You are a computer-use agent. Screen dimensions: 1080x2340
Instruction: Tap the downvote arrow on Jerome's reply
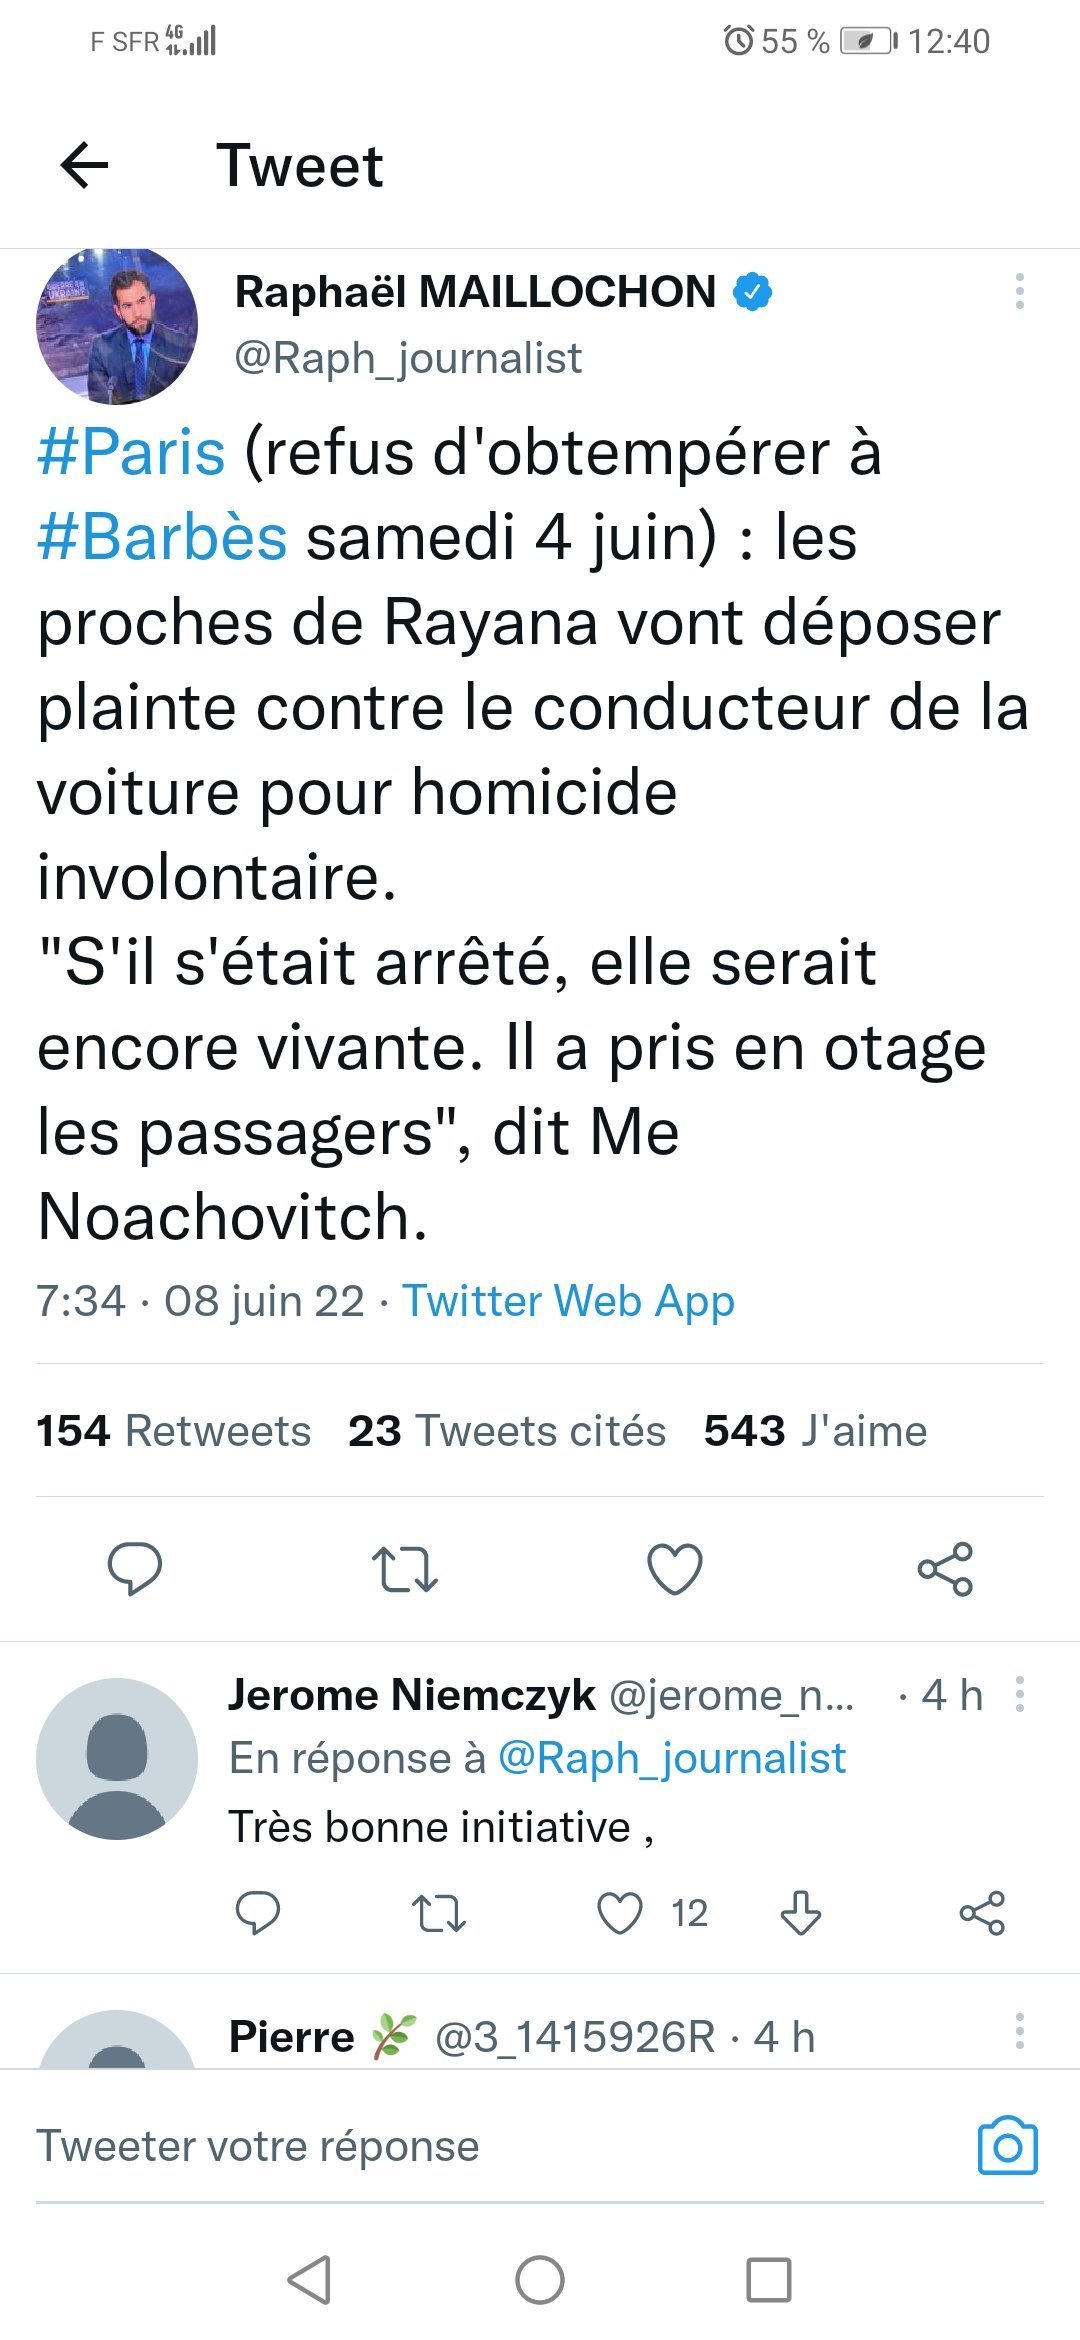click(800, 1913)
